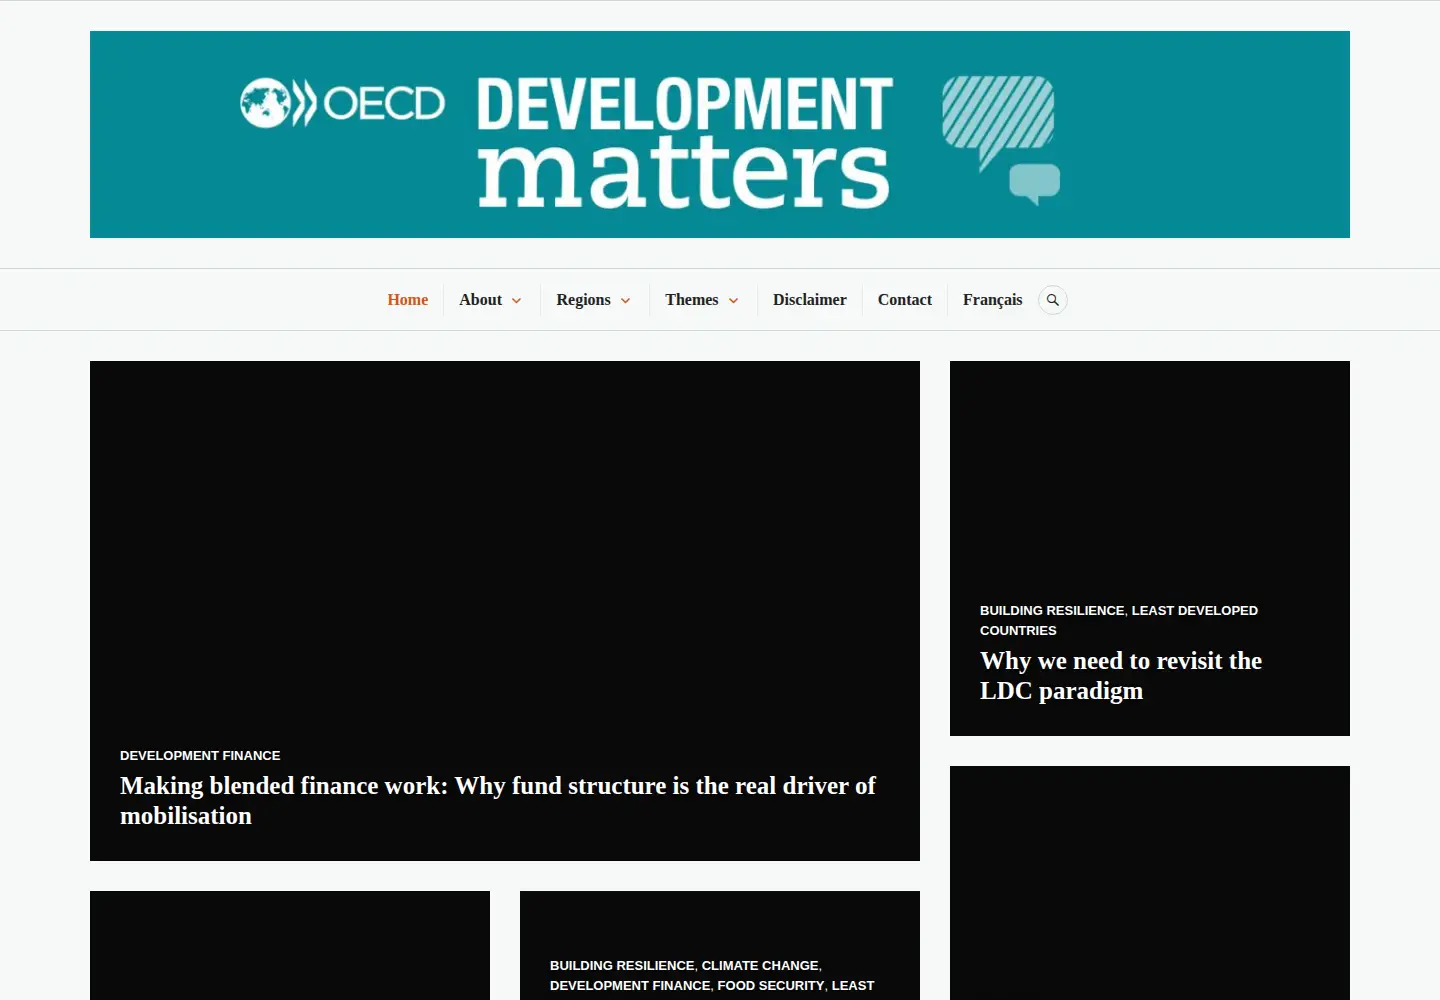Open the Themes menu label
Image resolution: width=1440 pixels, height=1000 pixels.
point(692,300)
